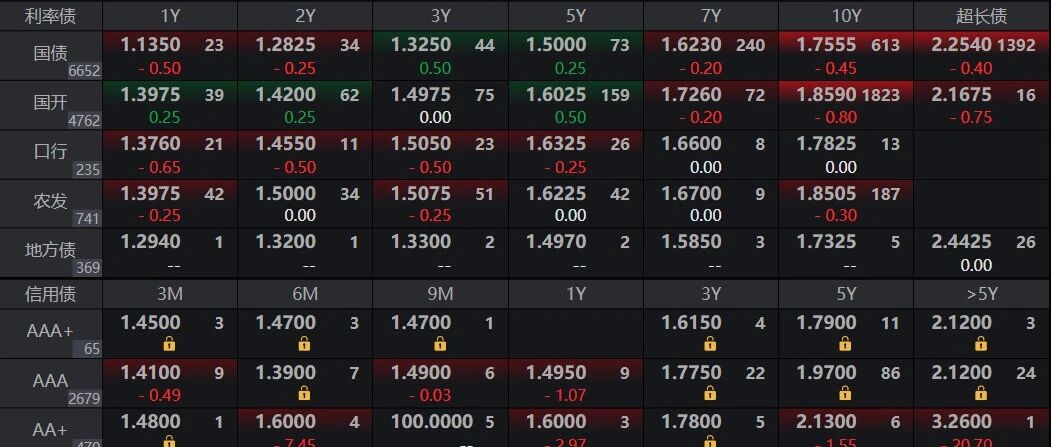The height and width of the screenshot is (447, 1051).
Task: Click 国开 10Y change value -0.80
Action: click(x=835, y=117)
